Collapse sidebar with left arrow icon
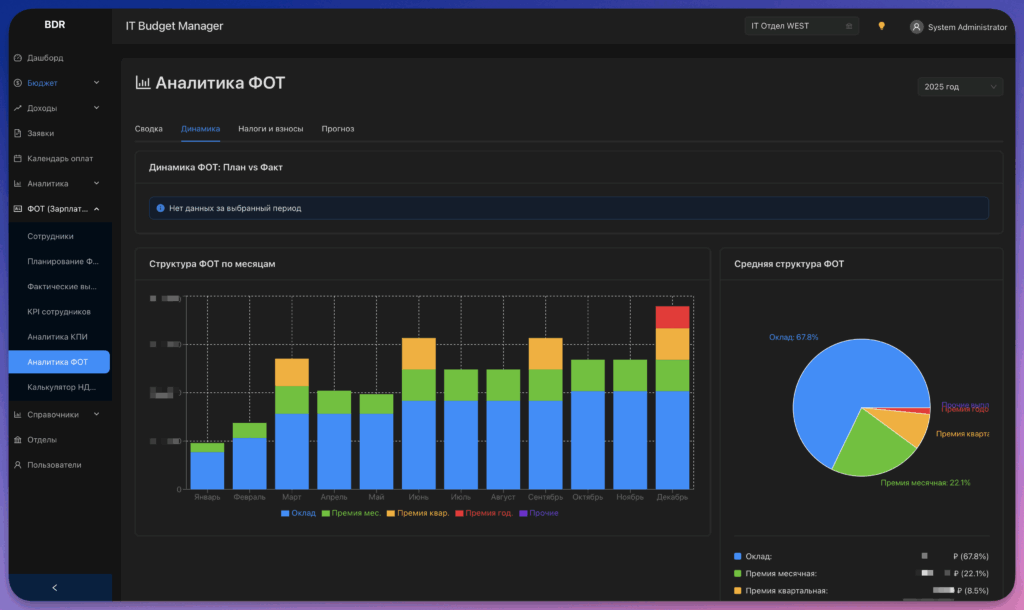Viewport: 1024px width, 610px height. (55, 588)
